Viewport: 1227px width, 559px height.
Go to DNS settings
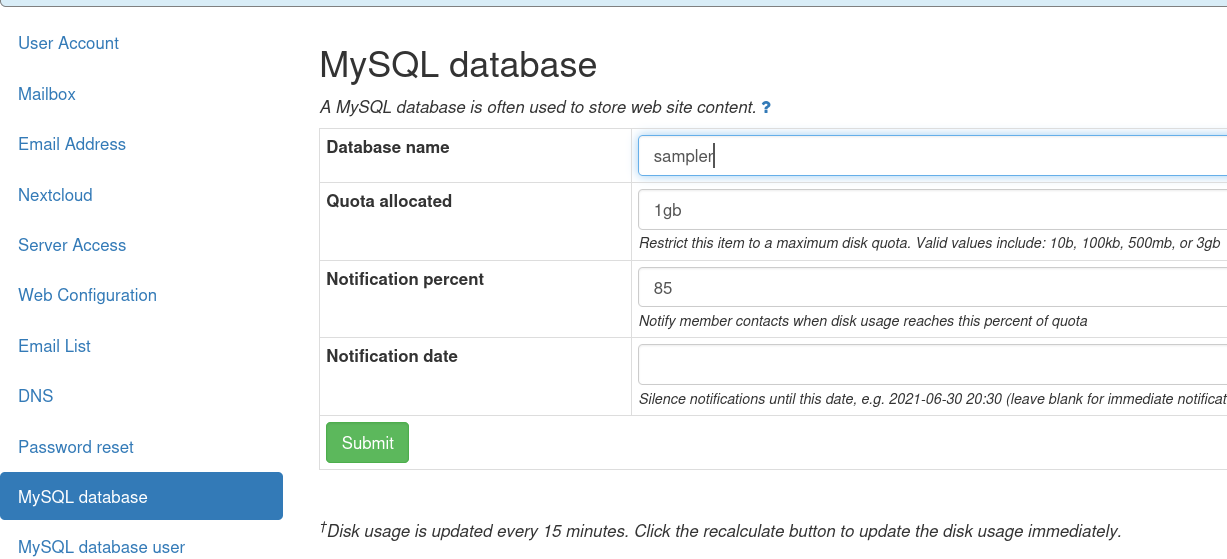(35, 396)
